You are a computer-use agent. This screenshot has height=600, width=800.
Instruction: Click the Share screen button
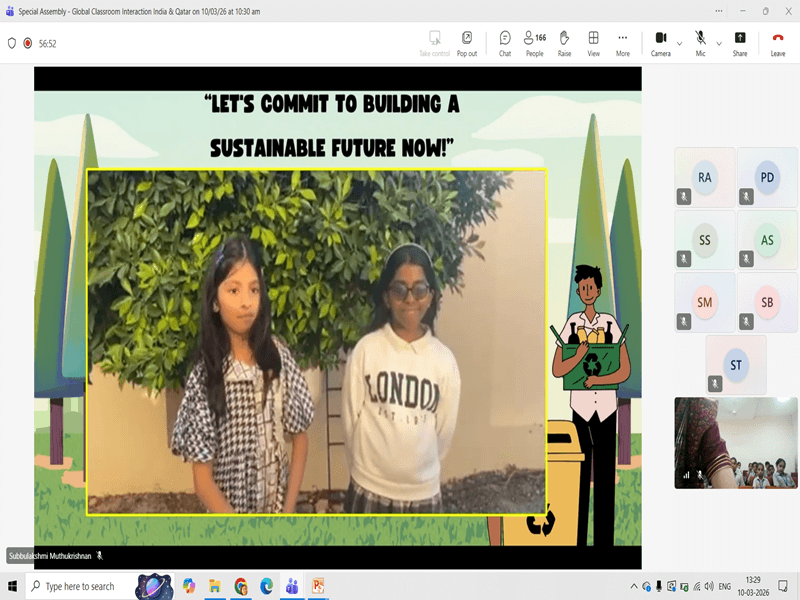point(739,43)
